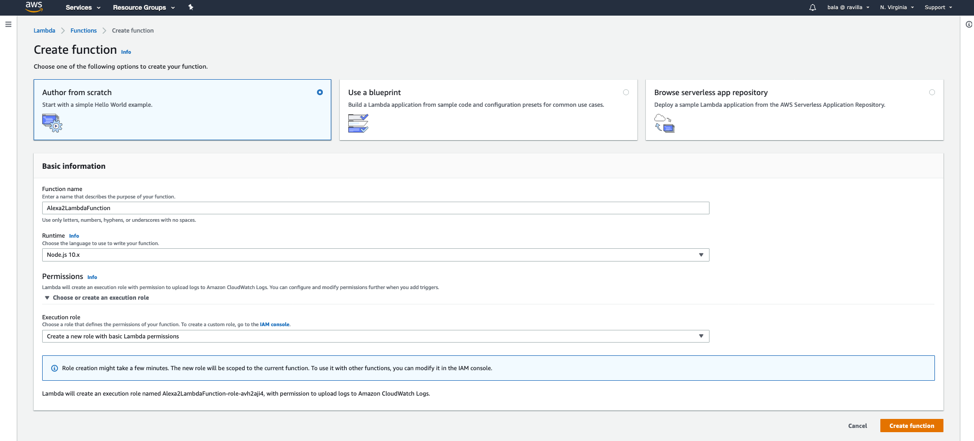The height and width of the screenshot is (441, 974).
Task: Open the N. Virginia region selector
Action: (896, 7)
